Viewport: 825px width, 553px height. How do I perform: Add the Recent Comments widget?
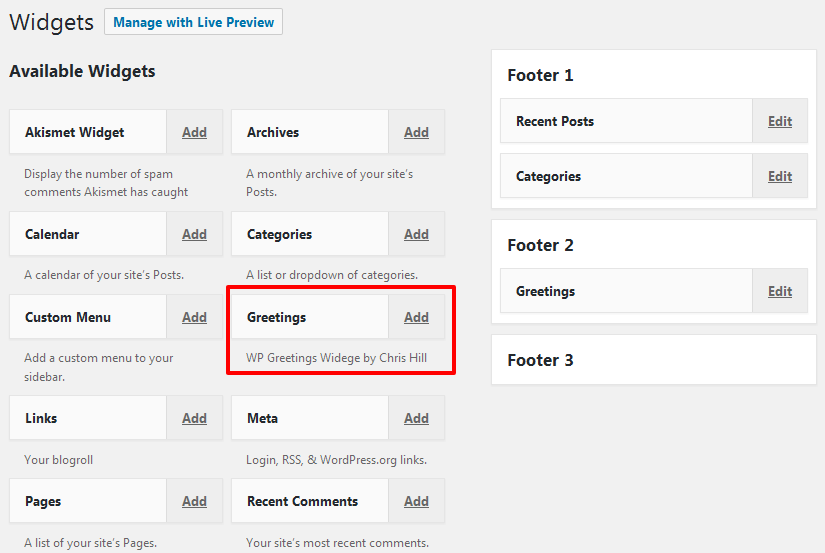click(x=416, y=501)
